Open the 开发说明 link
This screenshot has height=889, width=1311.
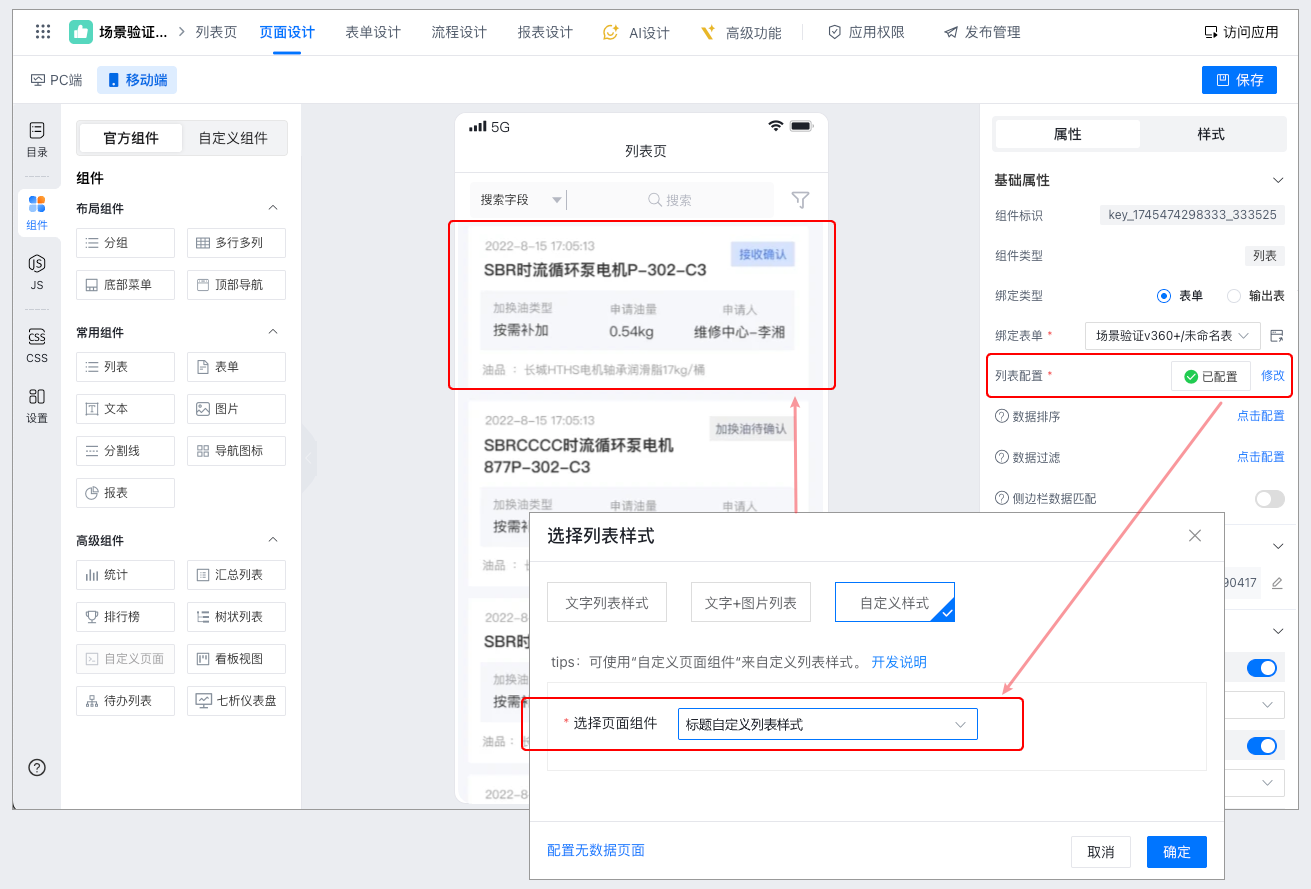tap(899, 662)
